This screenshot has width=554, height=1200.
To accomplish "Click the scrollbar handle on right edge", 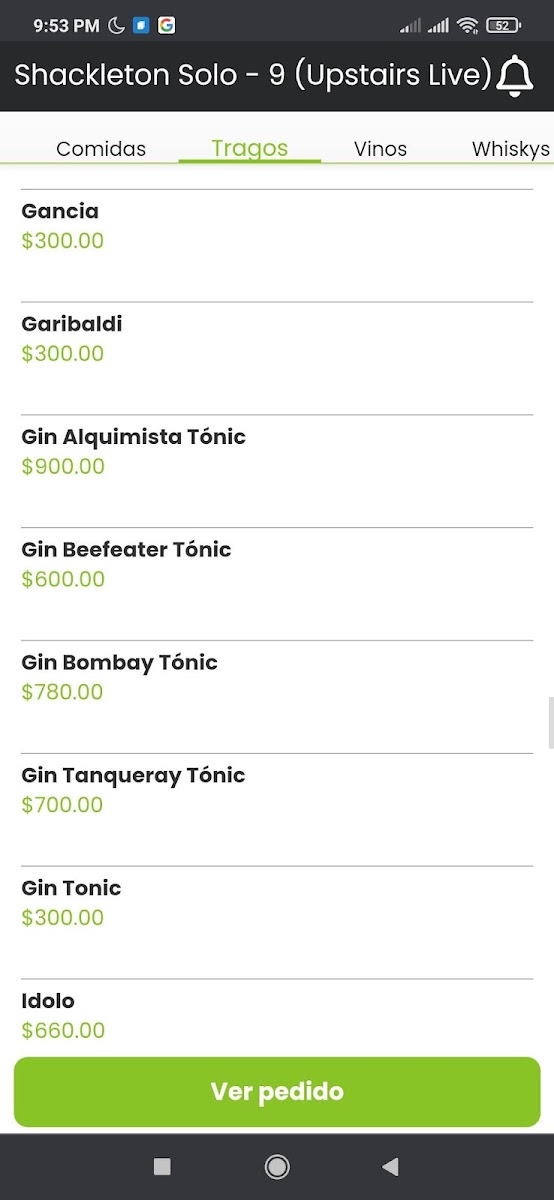I will pyautogui.click(x=551, y=723).
